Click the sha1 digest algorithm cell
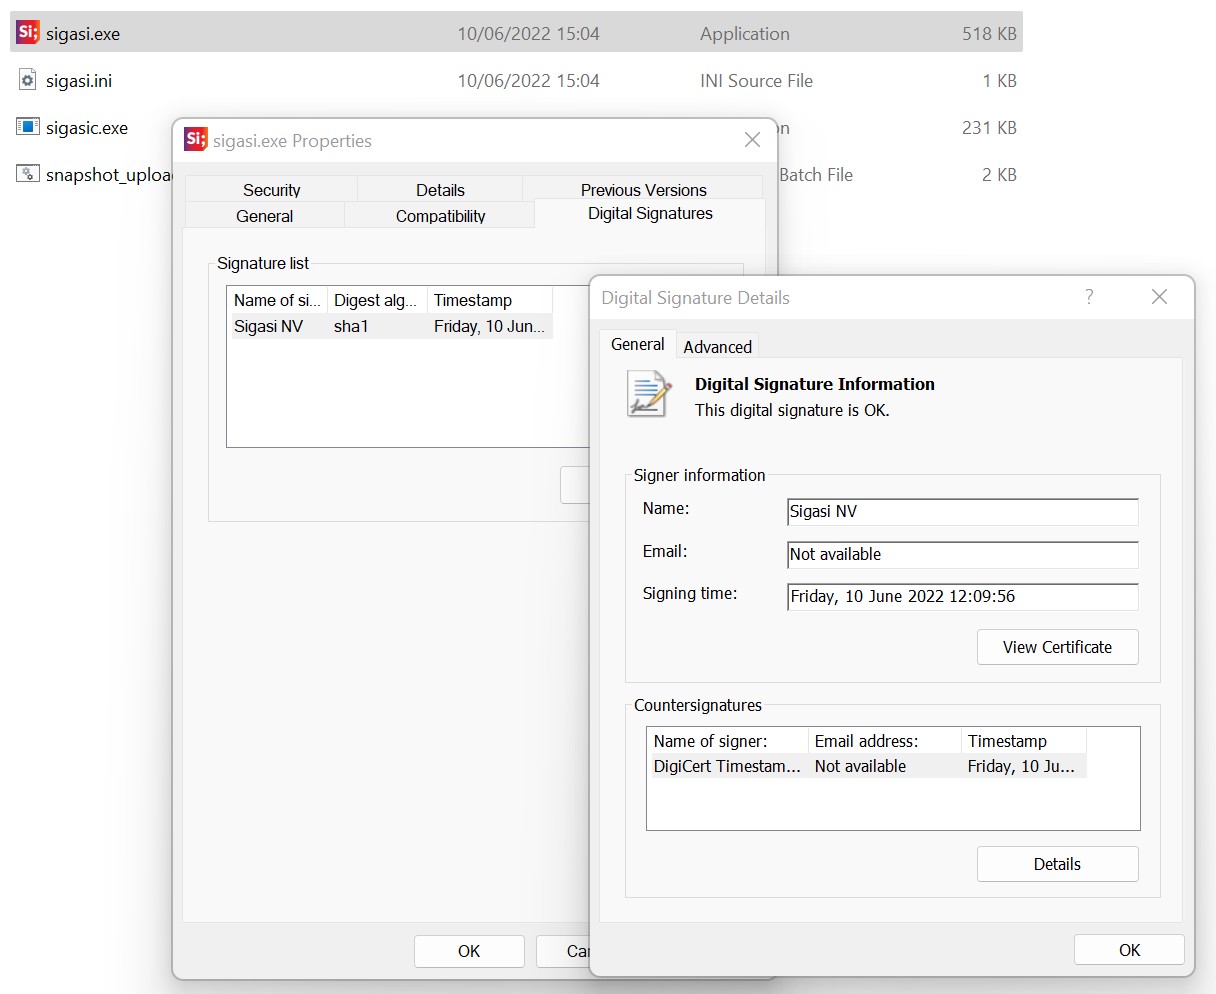Image resolution: width=1216 pixels, height=994 pixels. tap(351, 326)
